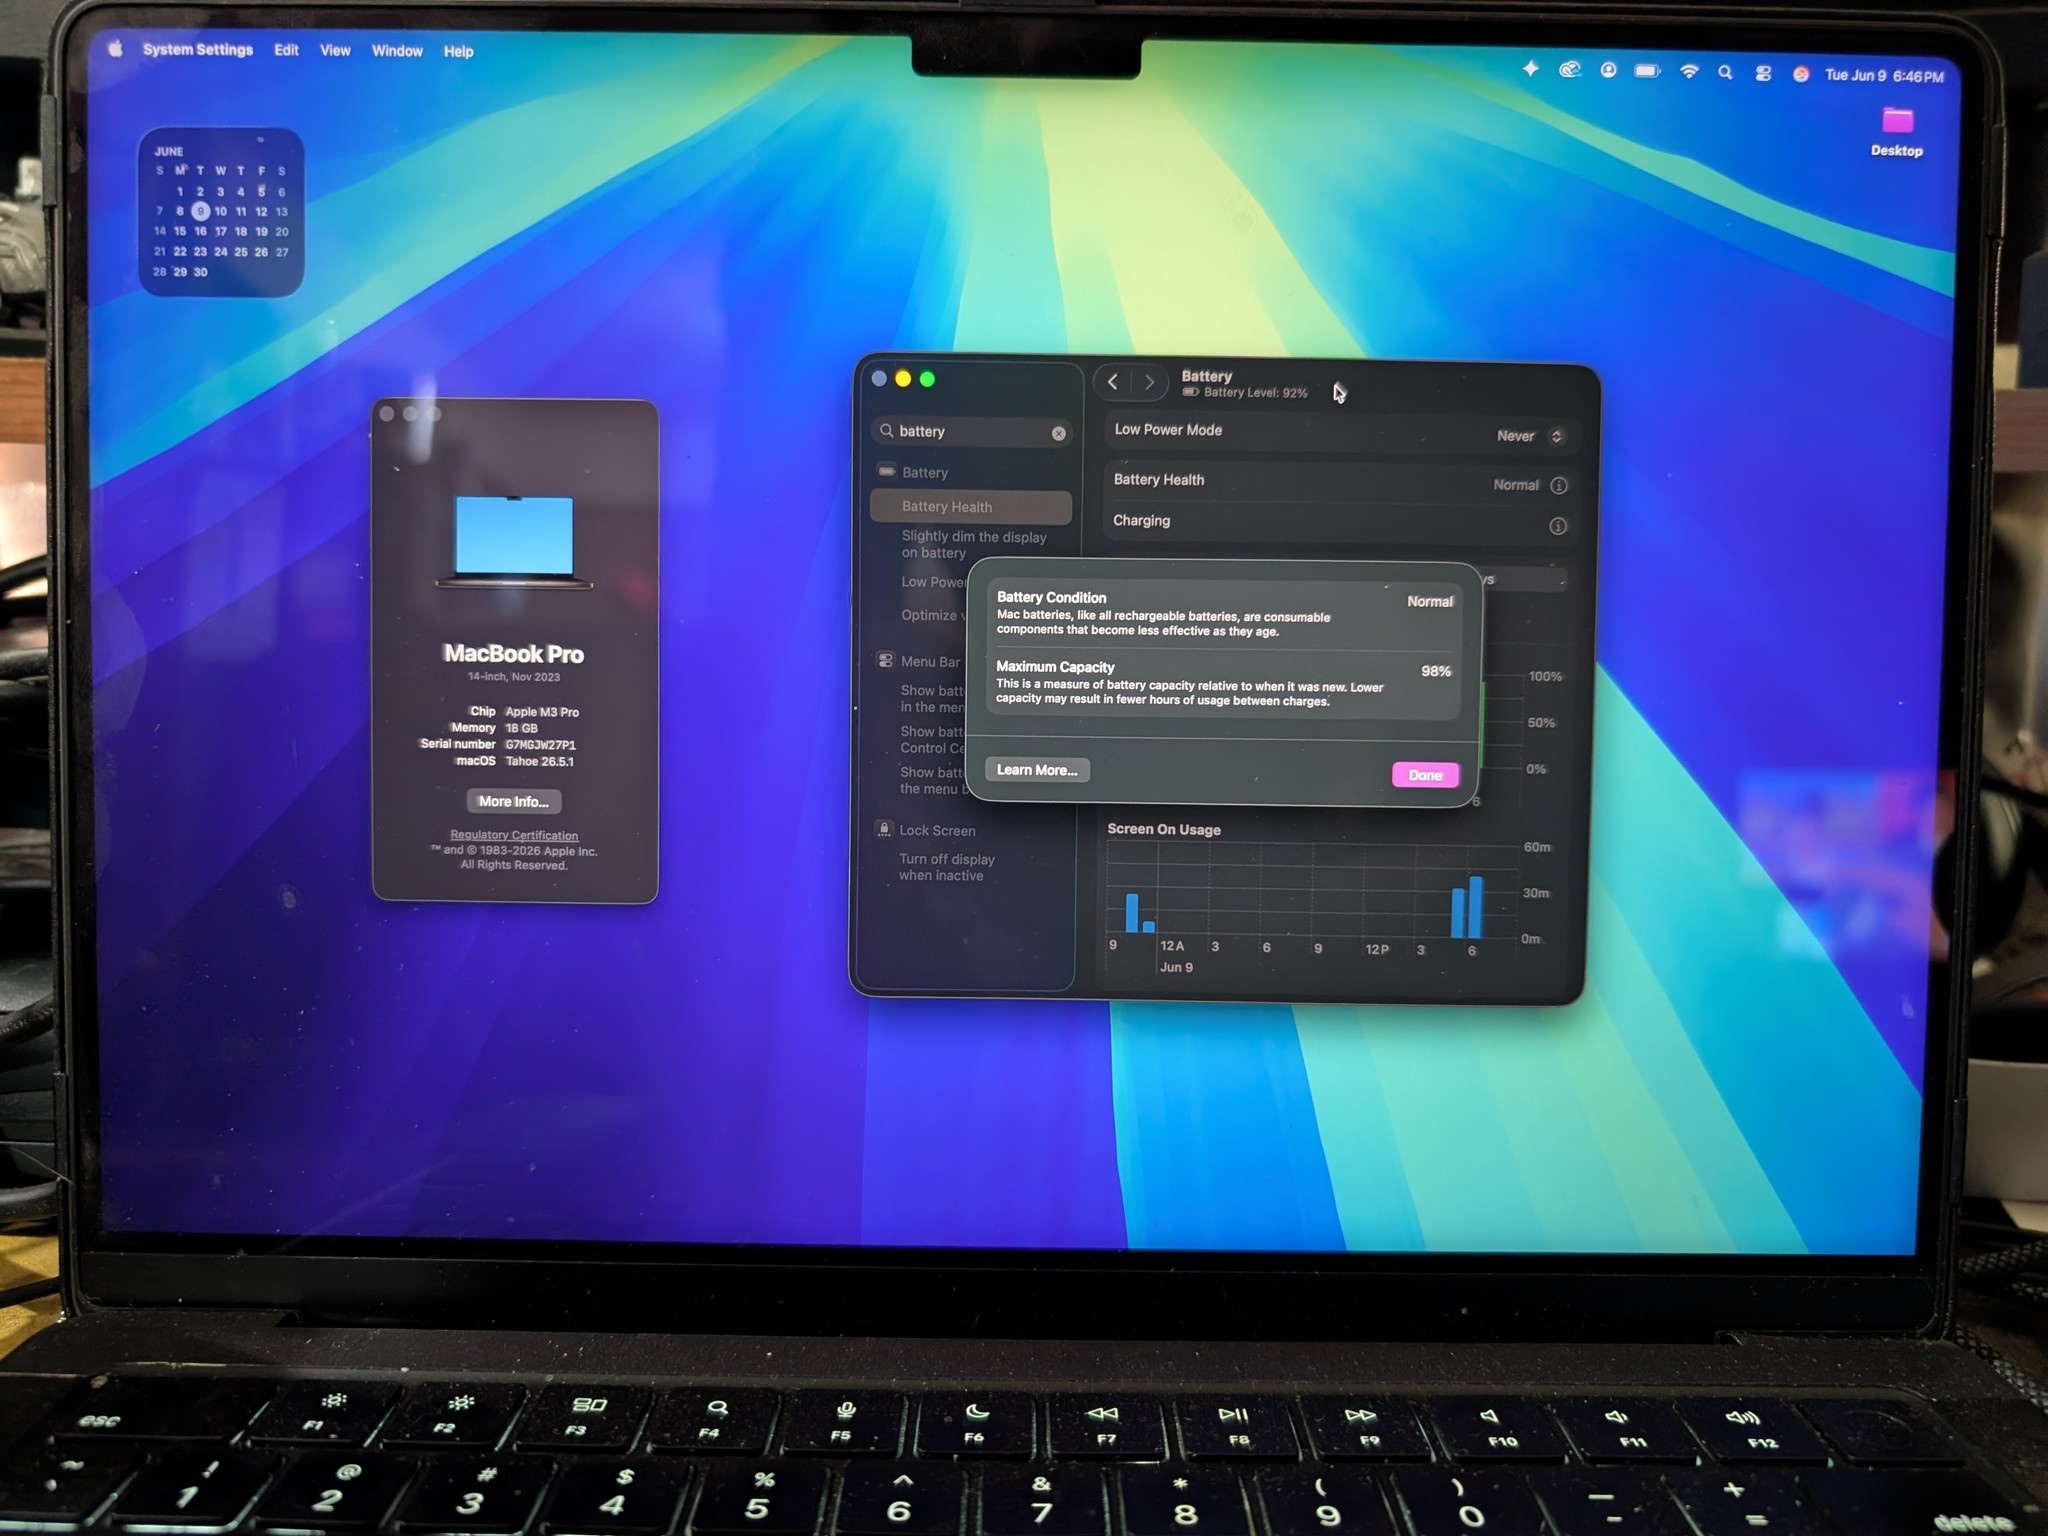Open the Regulatory Certification link

(x=514, y=835)
